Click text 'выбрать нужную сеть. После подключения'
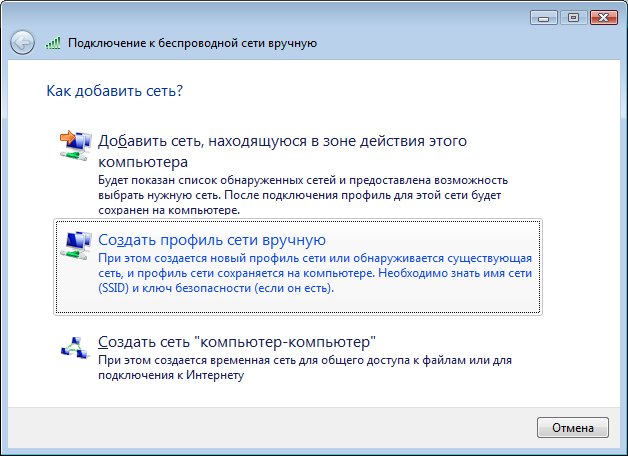Screen dimensions: 628x456 click(x=298, y=197)
